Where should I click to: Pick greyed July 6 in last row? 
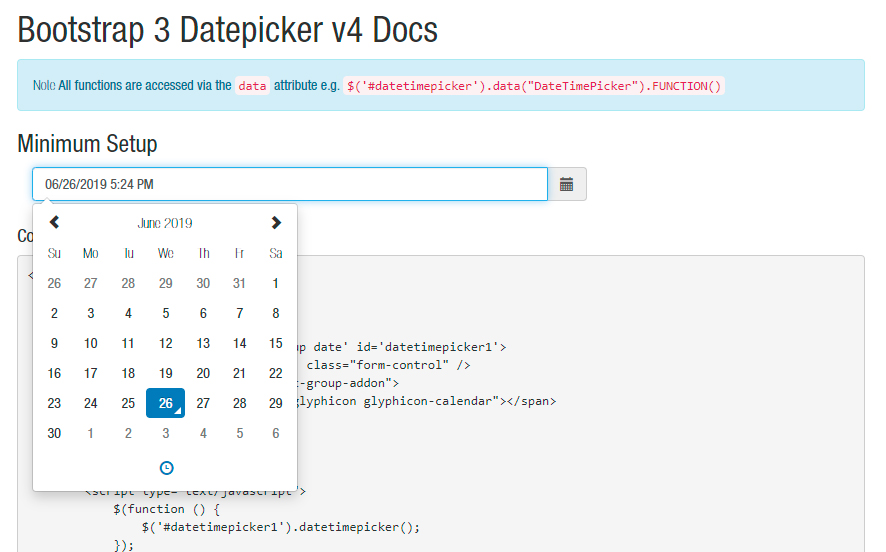point(275,433)
